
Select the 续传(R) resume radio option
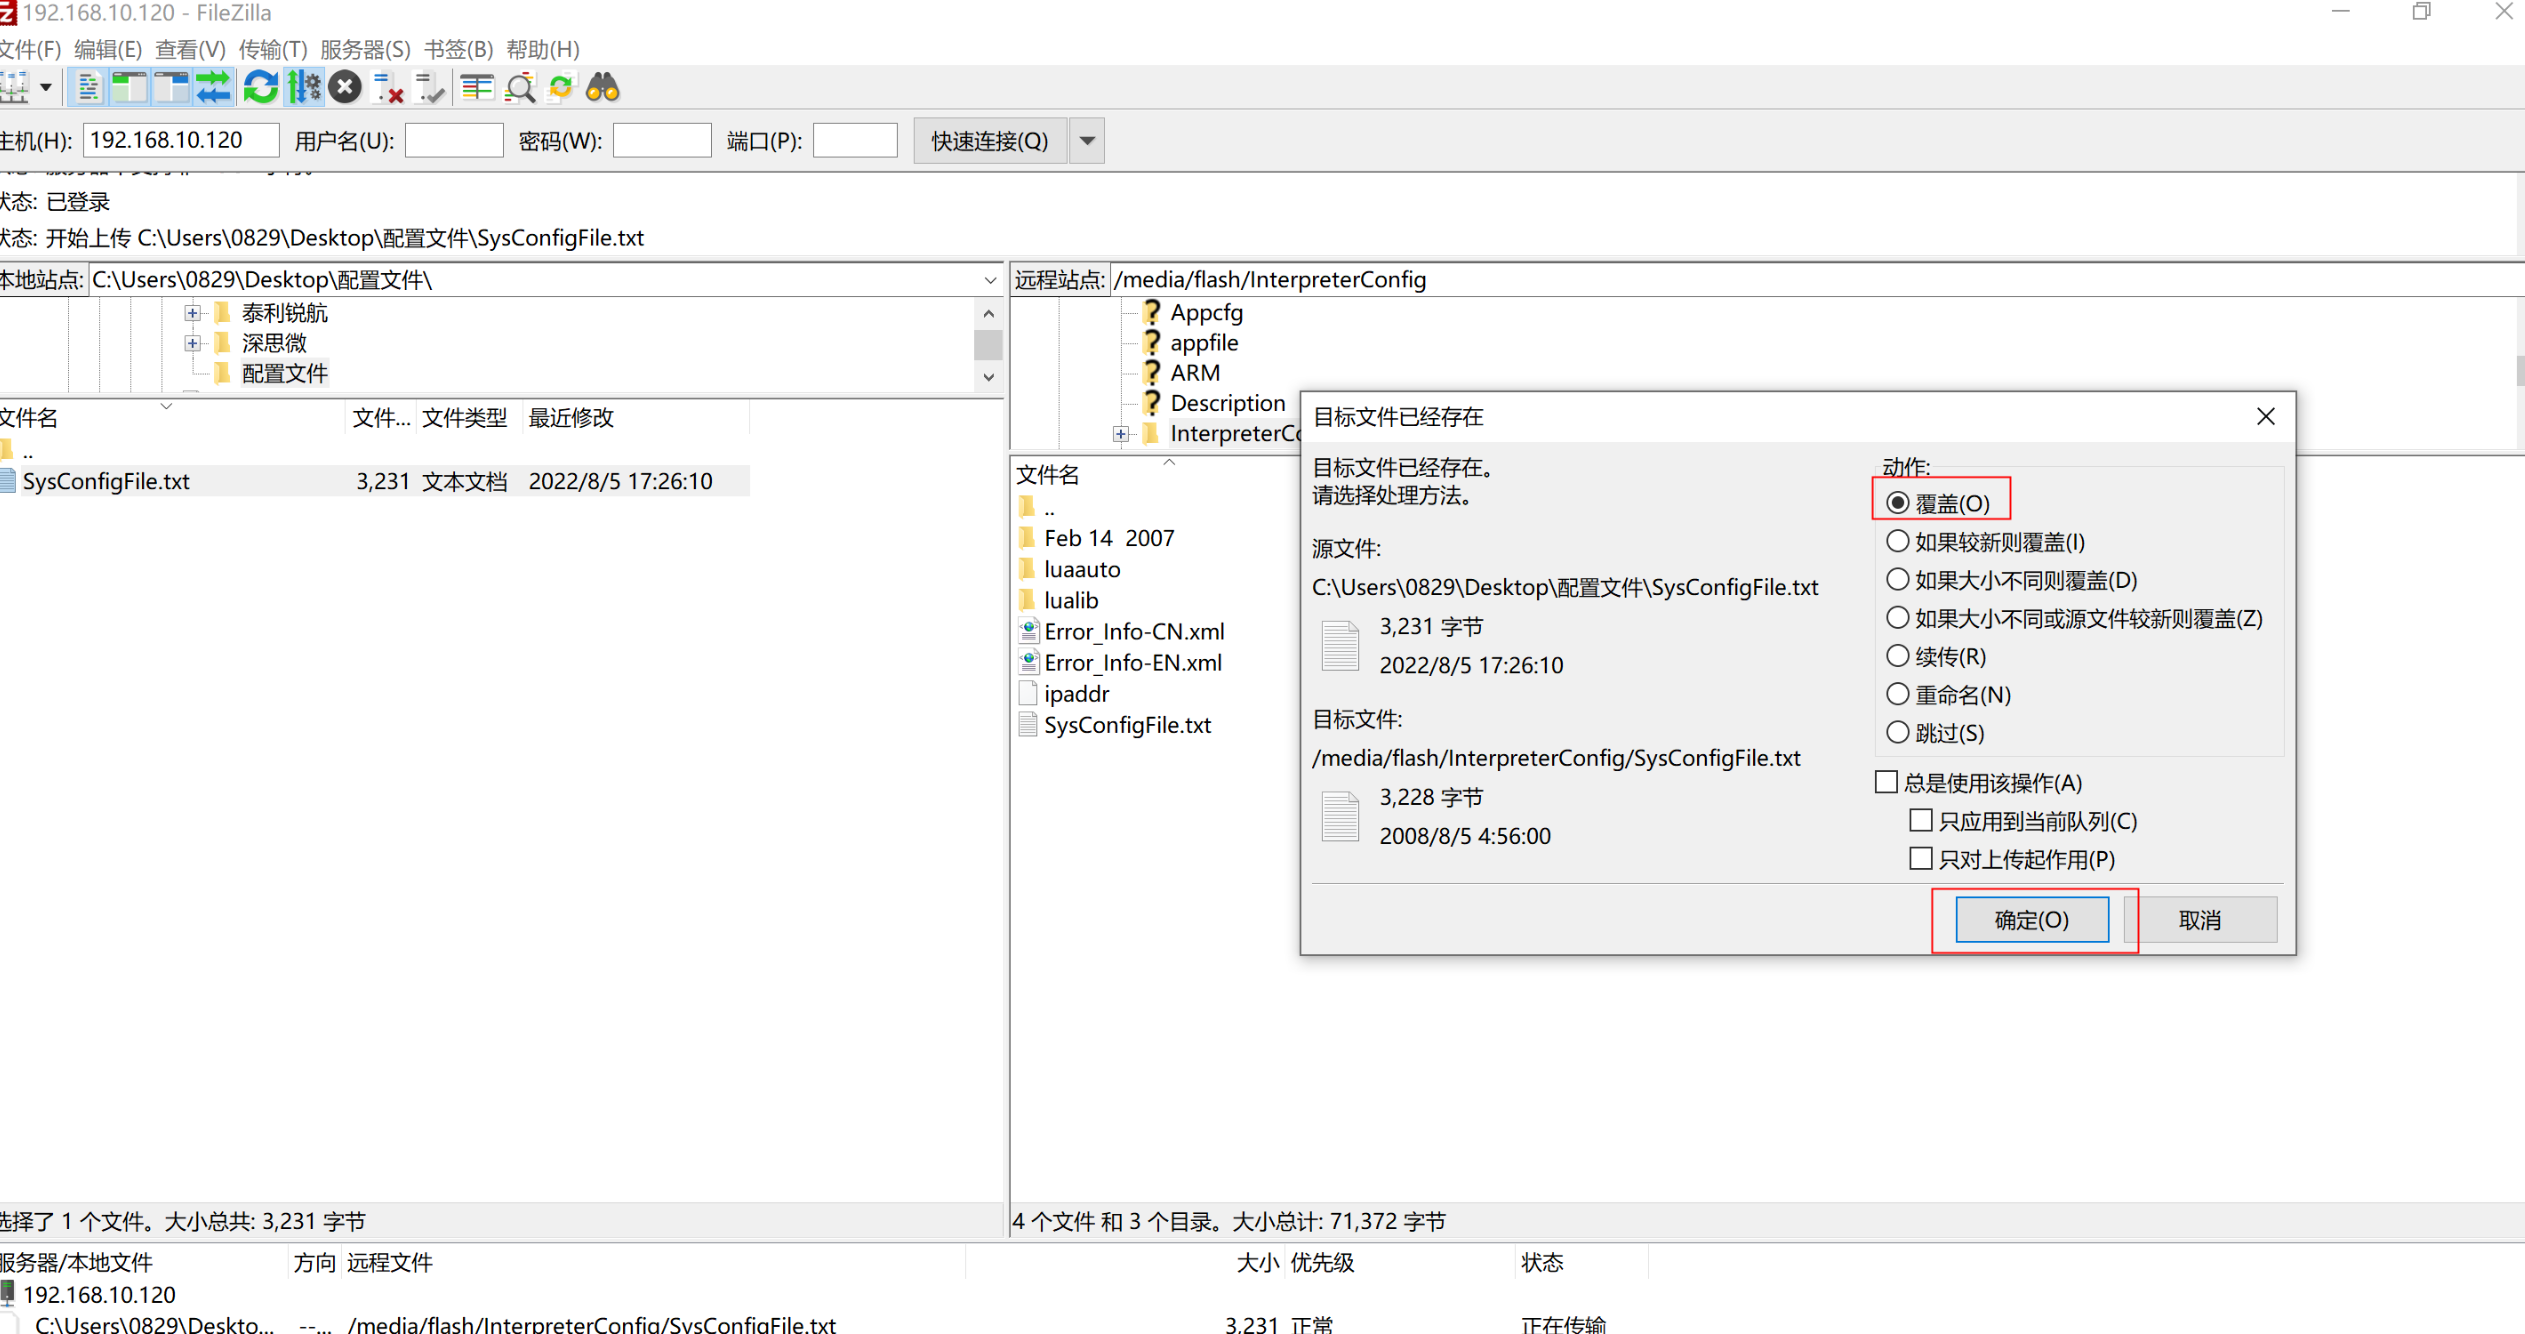click(x=1897, y=656)
